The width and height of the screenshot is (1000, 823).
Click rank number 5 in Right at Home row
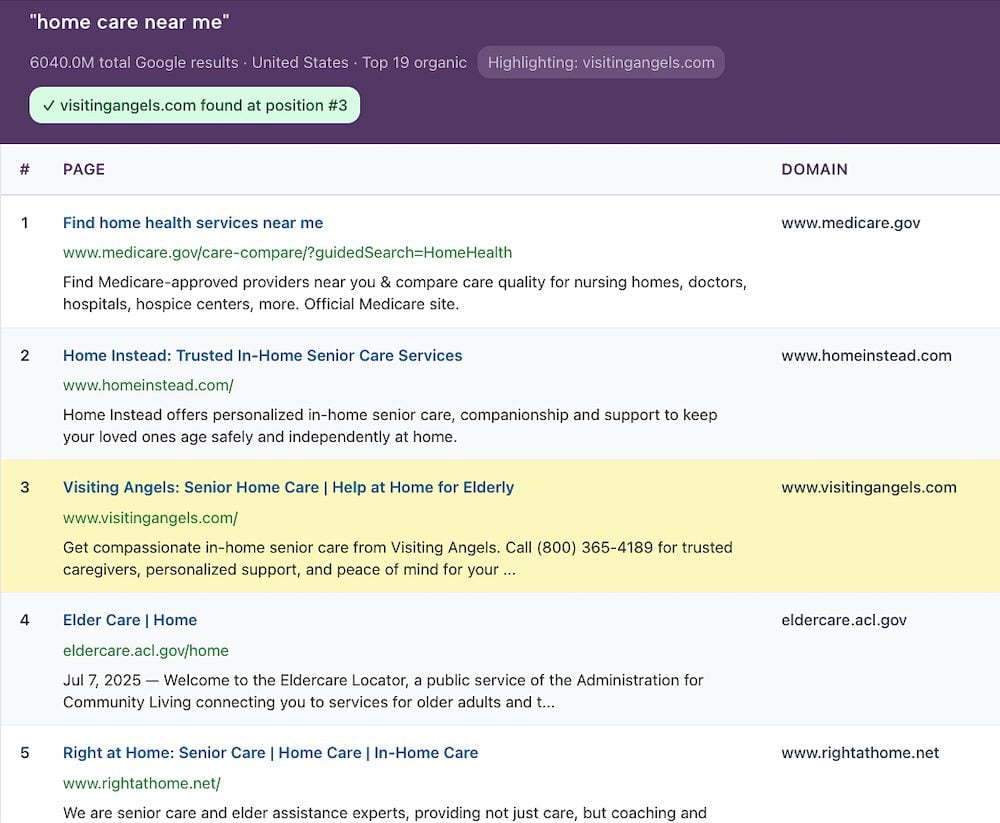point(25,753)
